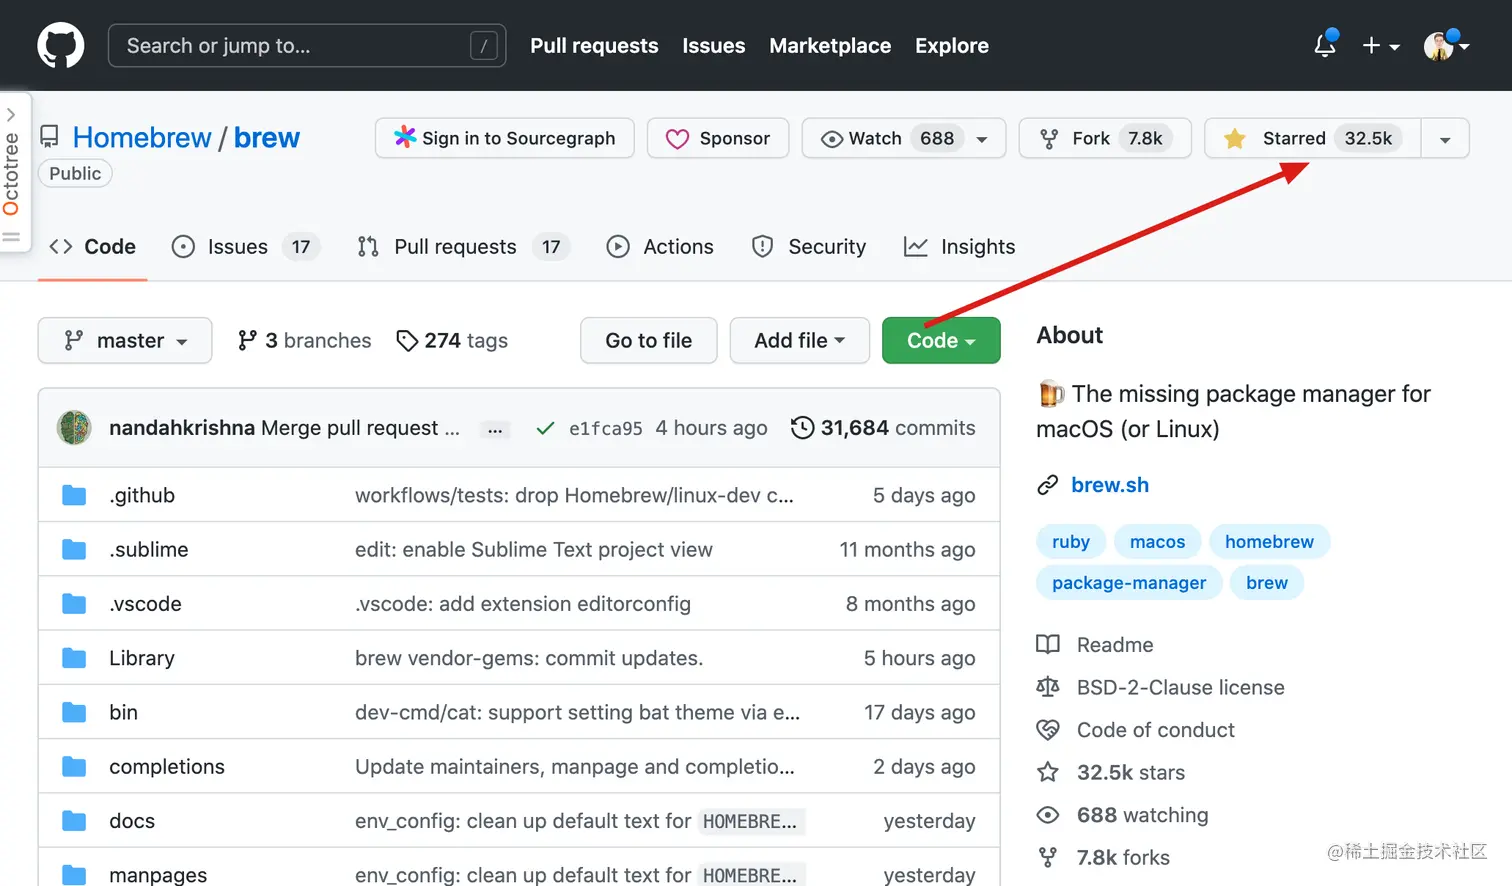Select the ruby topic tag
Viewport: 1512px width, 886px height.
(1071, 542)
